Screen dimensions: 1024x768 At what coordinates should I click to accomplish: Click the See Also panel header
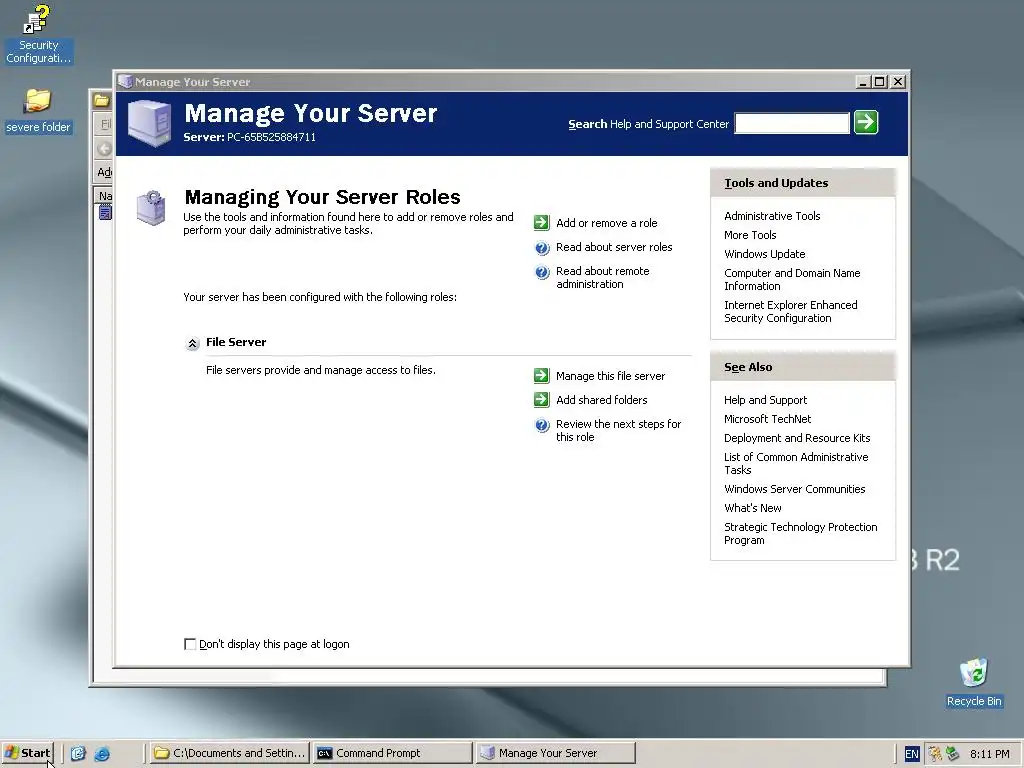tap(803, 367)
